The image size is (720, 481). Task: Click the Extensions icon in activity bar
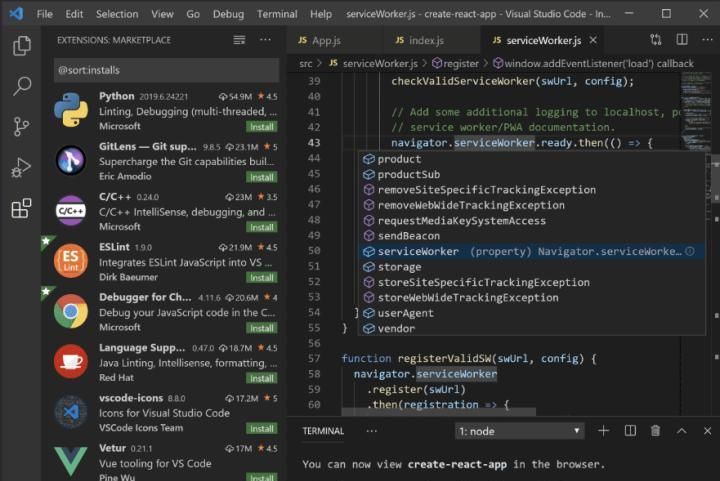21,209
